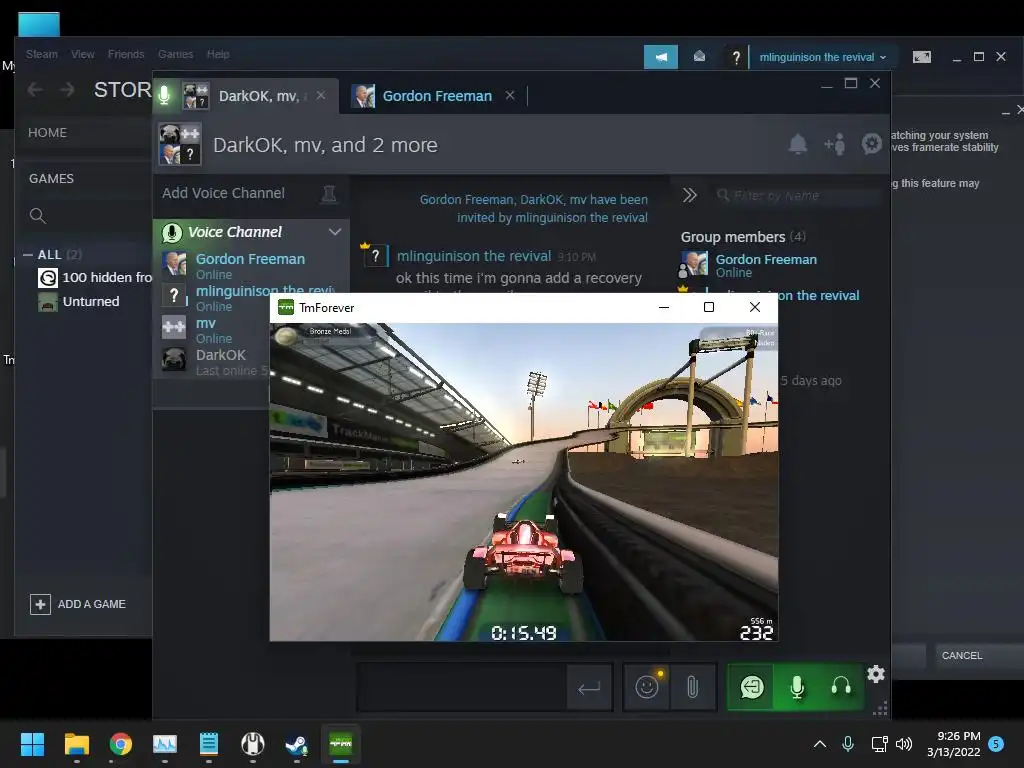Open the Steam taskbar icon
The height and width of the screenshot is (768, 1024).
click(296, 744)
